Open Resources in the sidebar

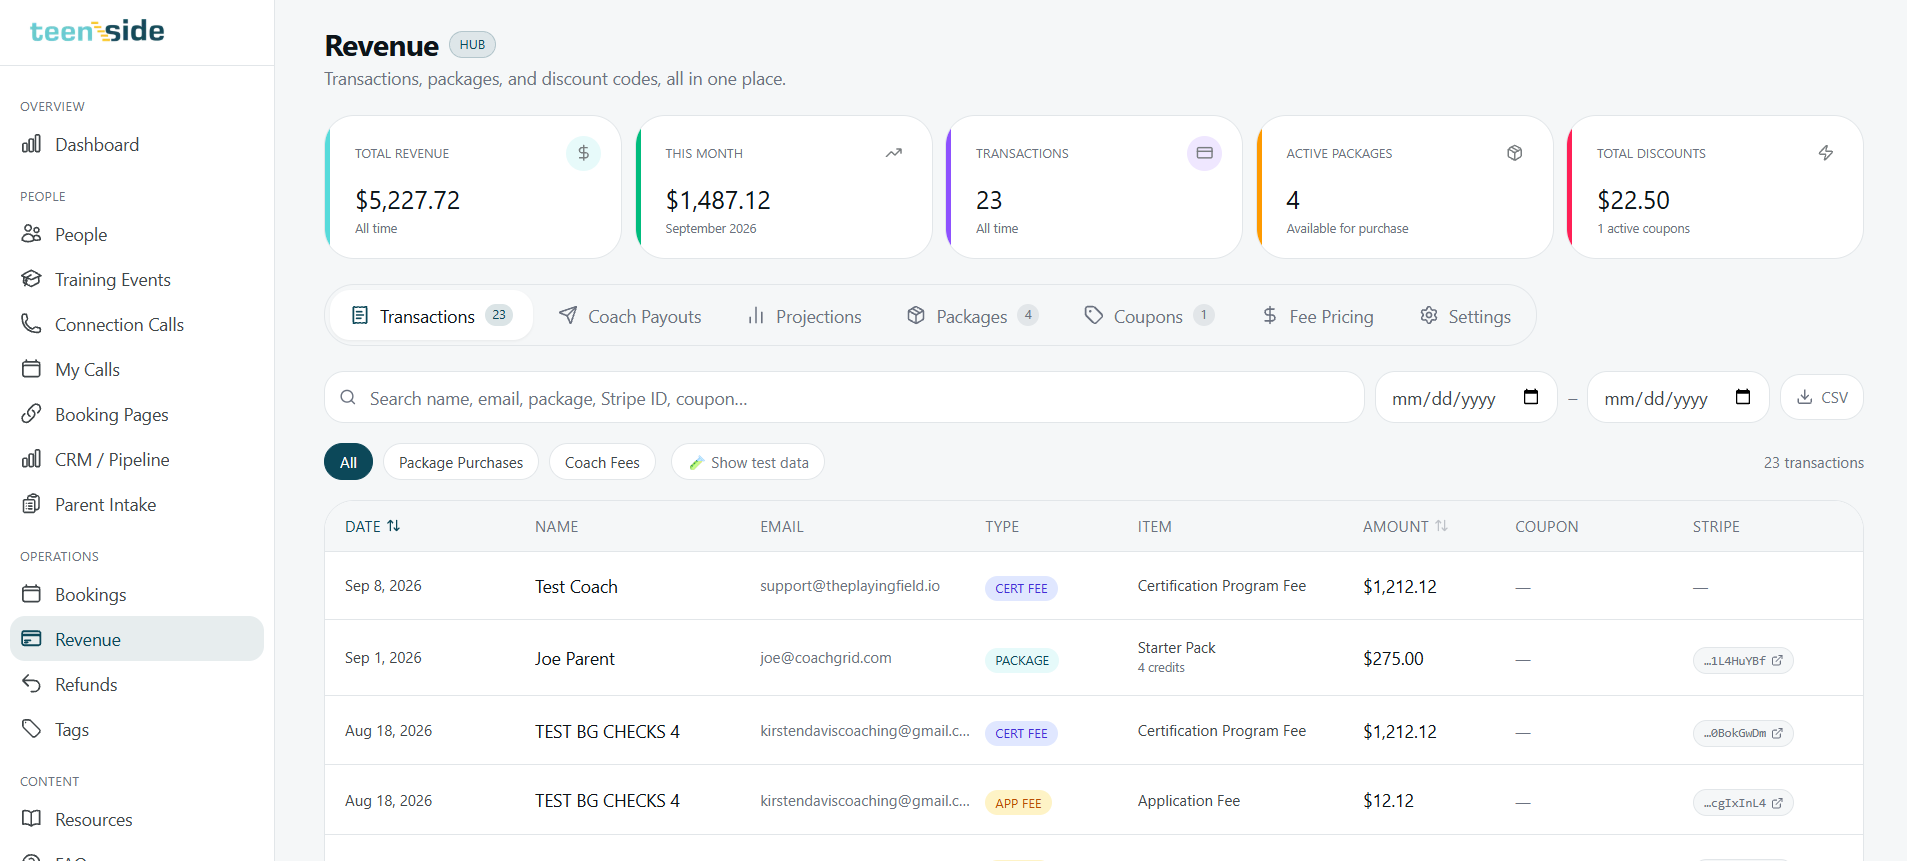137,819
